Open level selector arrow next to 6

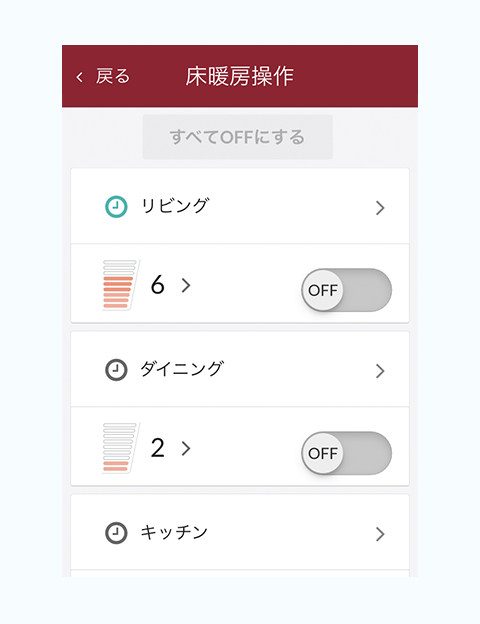(186, 285)
